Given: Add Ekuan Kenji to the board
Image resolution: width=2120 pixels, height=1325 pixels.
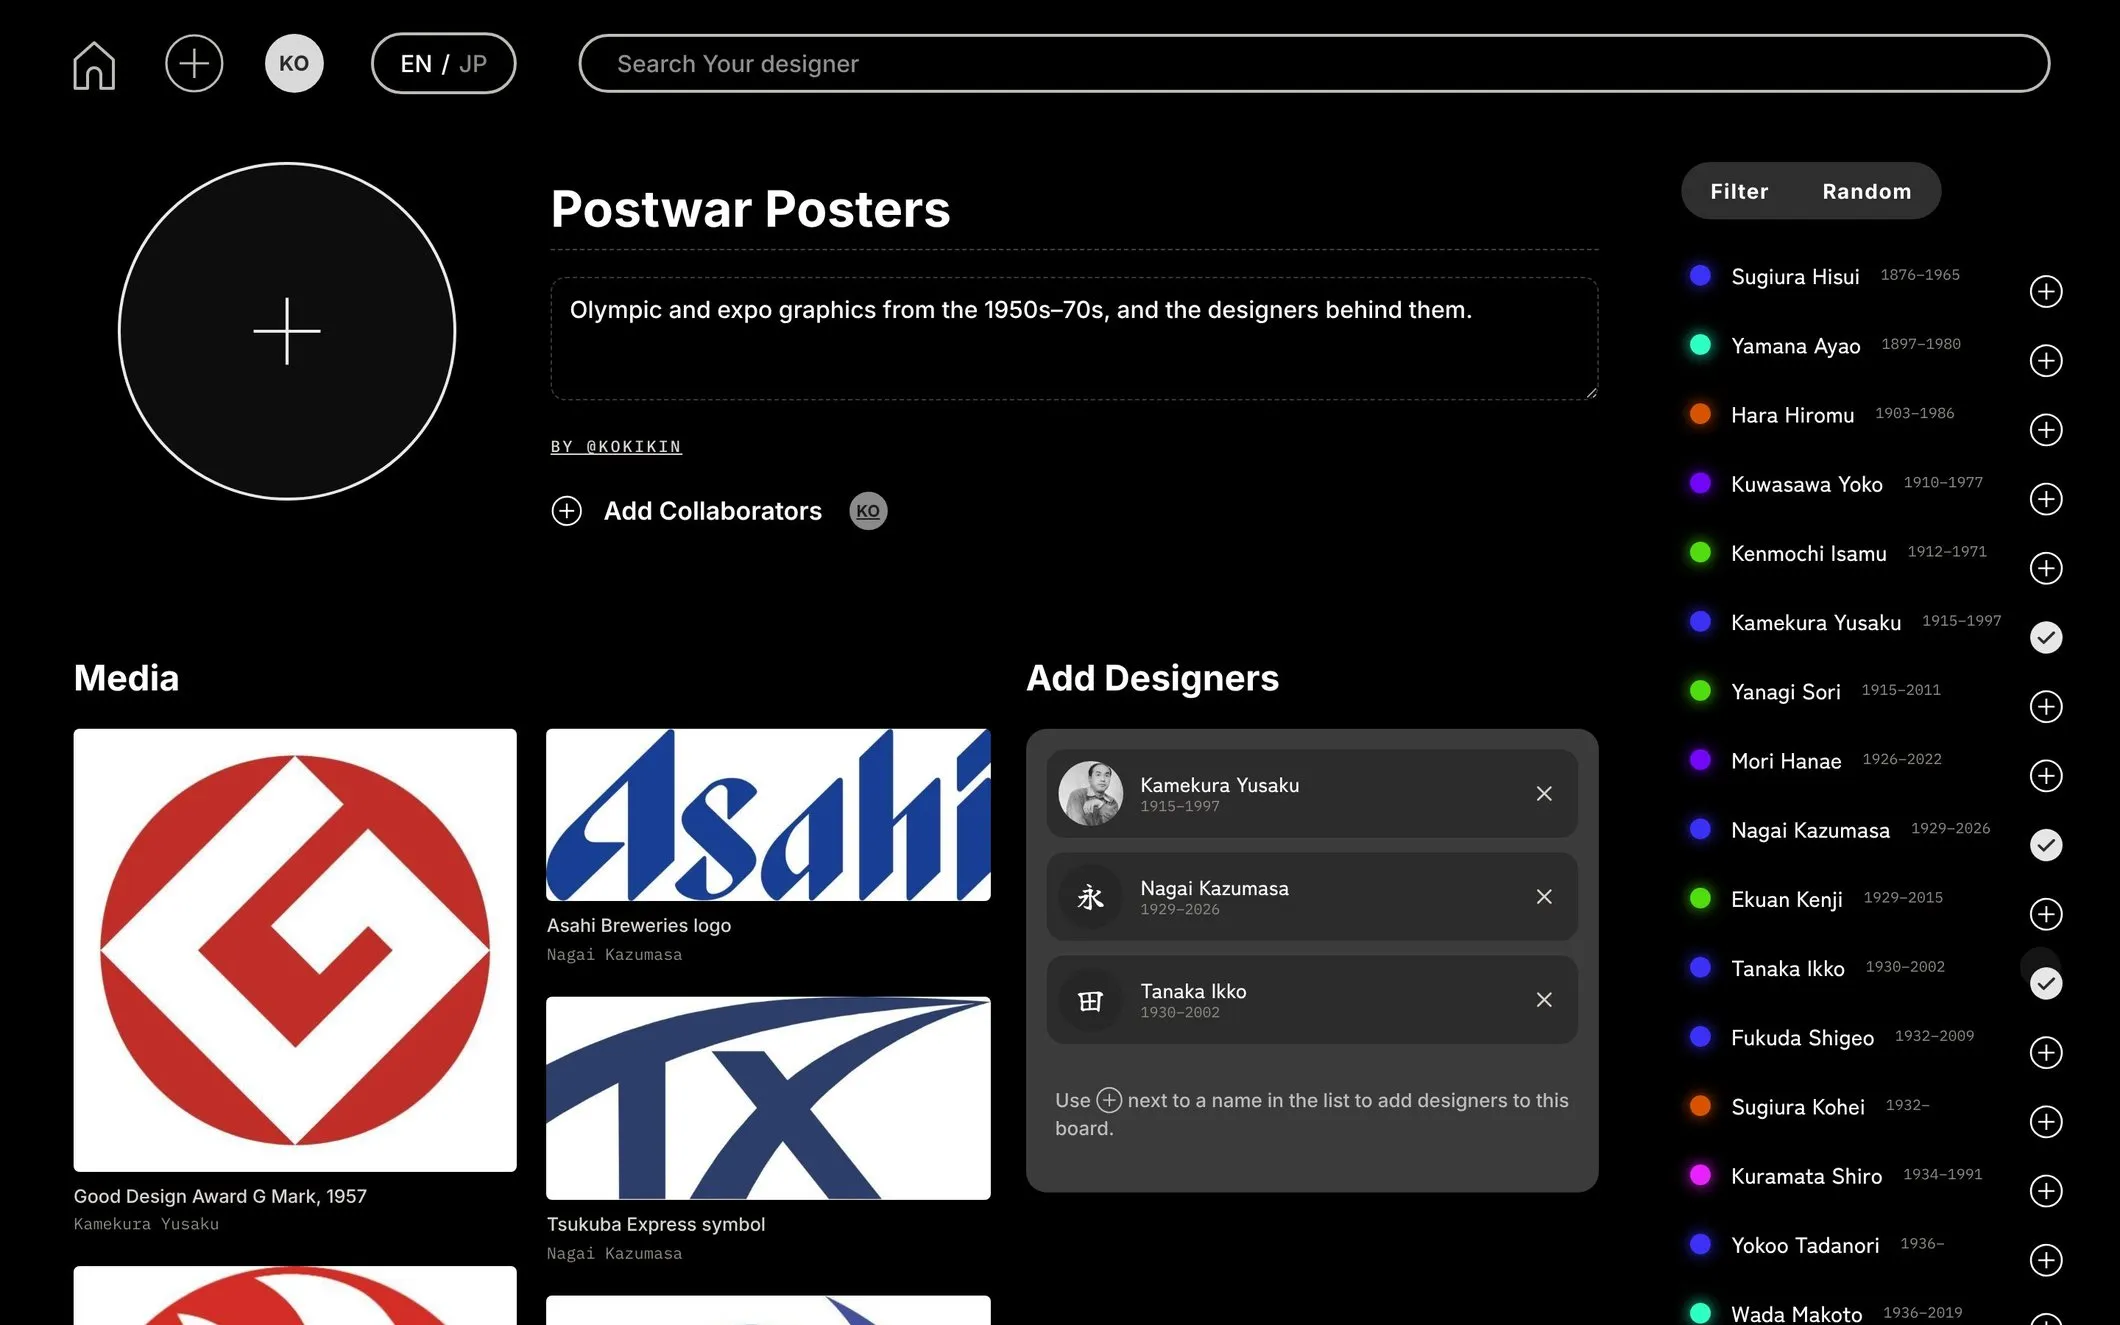Looking at the screenshot, I should (x=2046, y=914).
